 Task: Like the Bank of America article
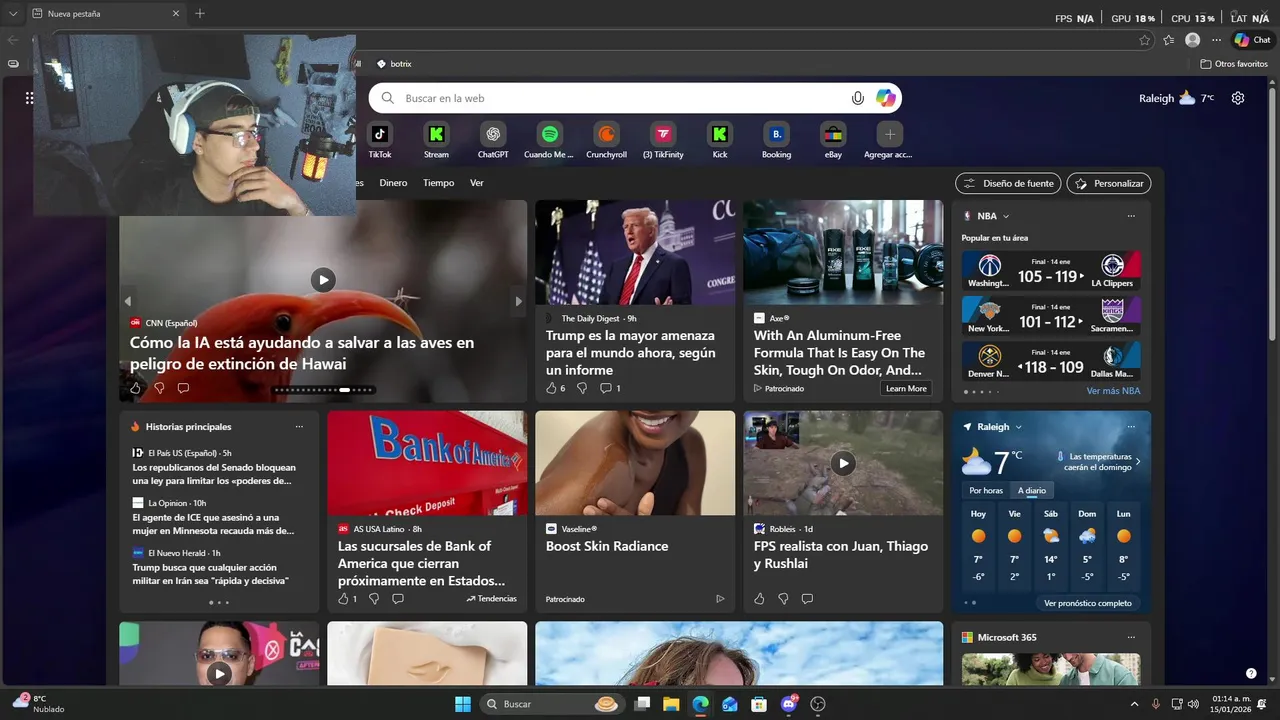coord(343,599)
